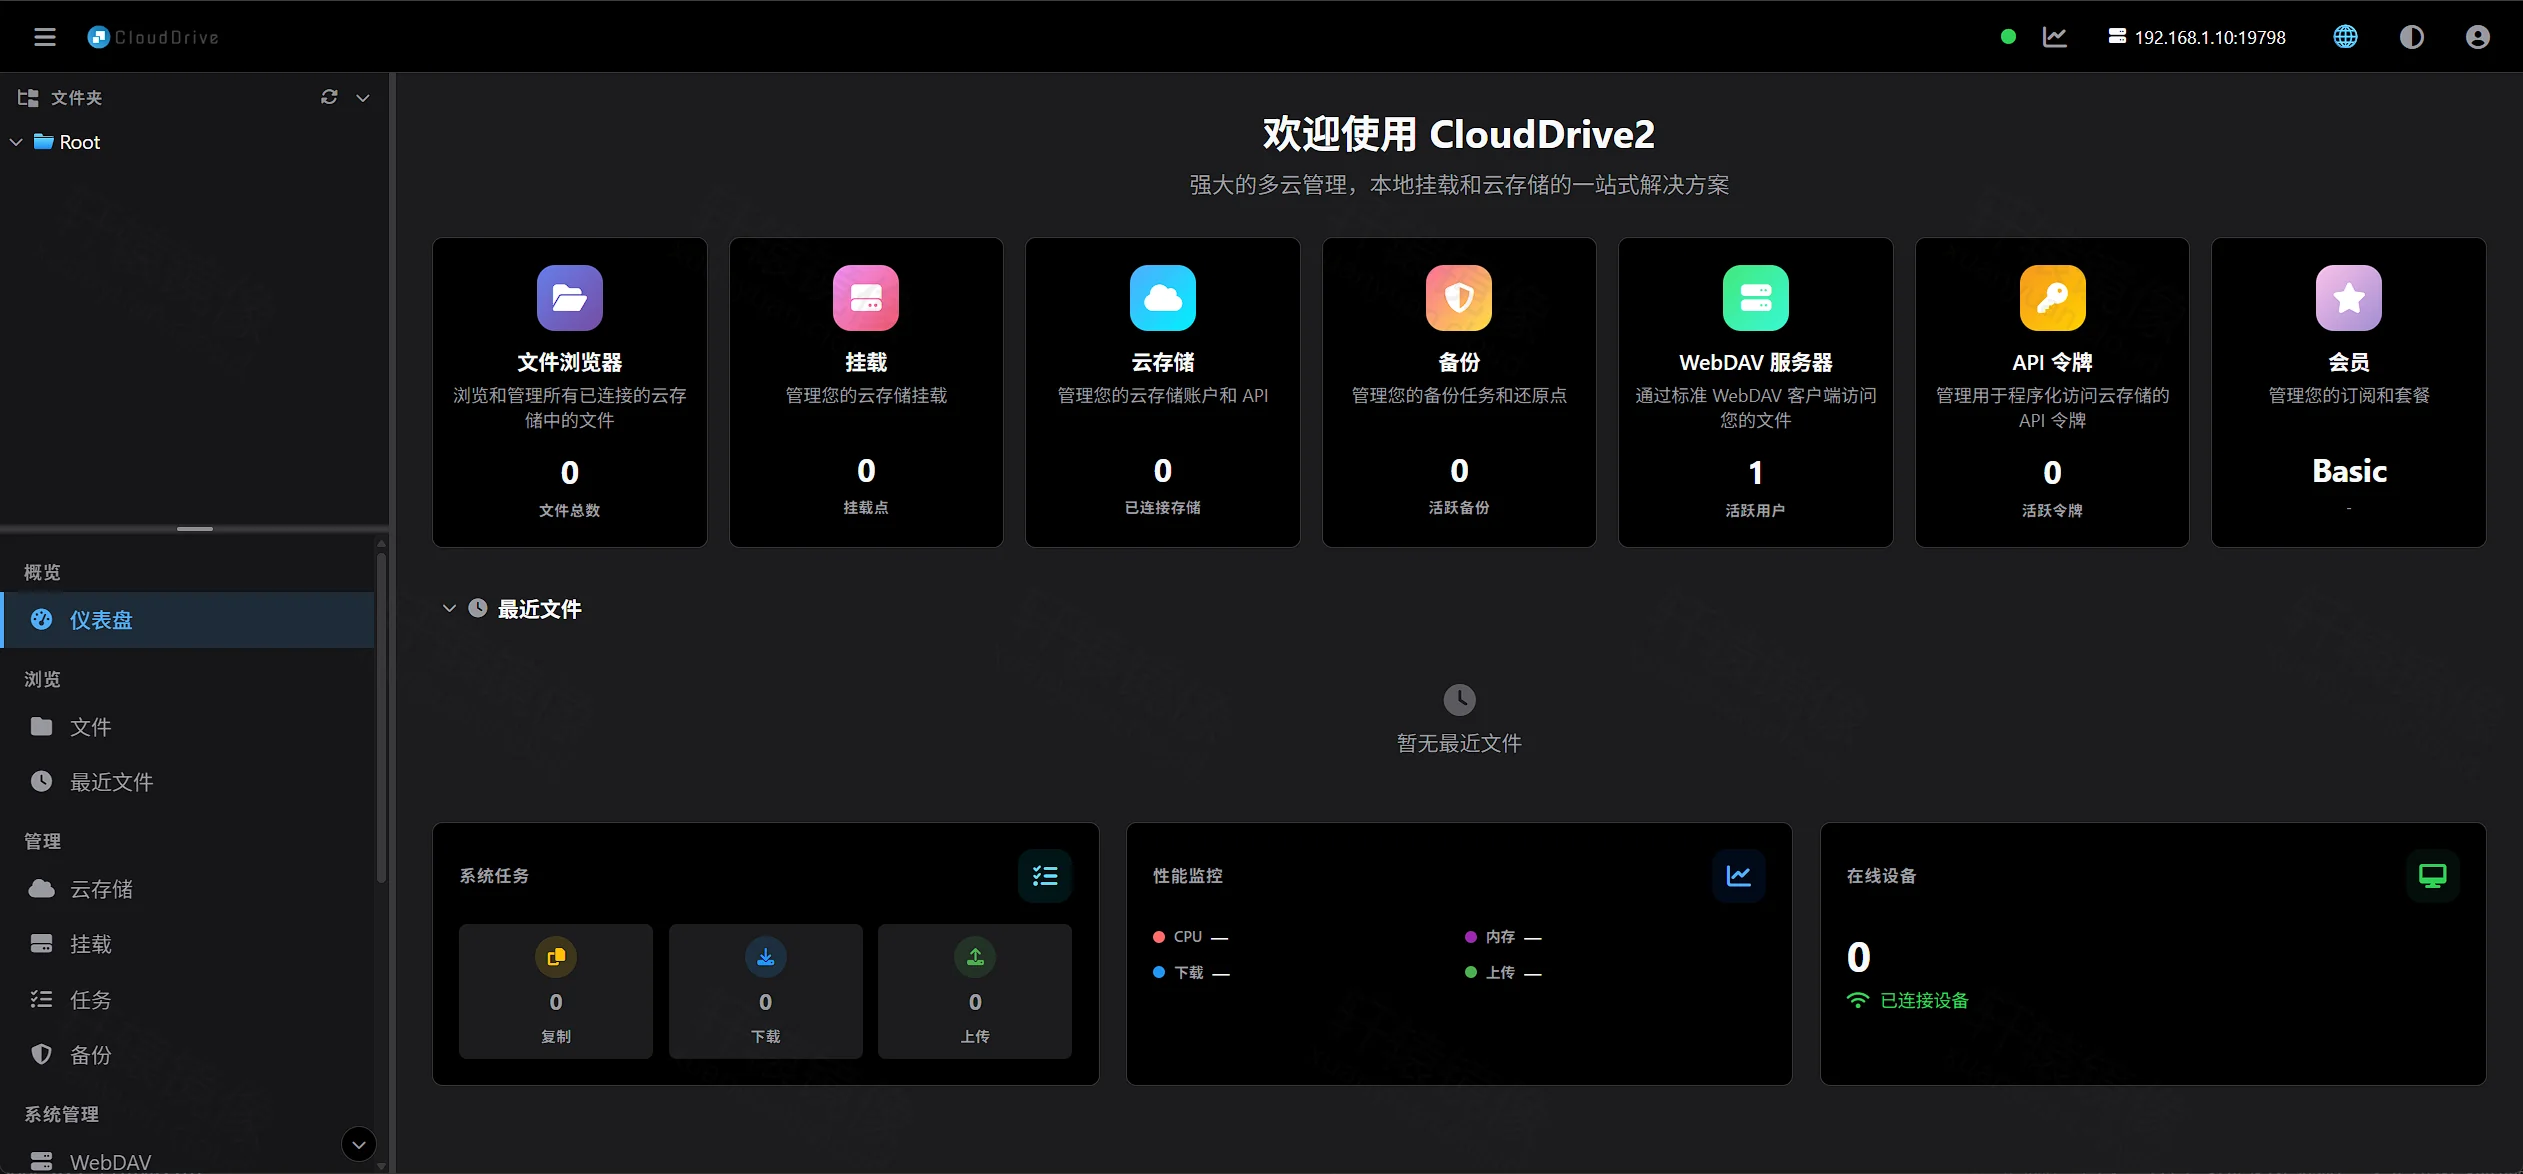The image size is (2523, 1174).
Task: Click the horizontal panel resize handle
Action: (195, 528)
